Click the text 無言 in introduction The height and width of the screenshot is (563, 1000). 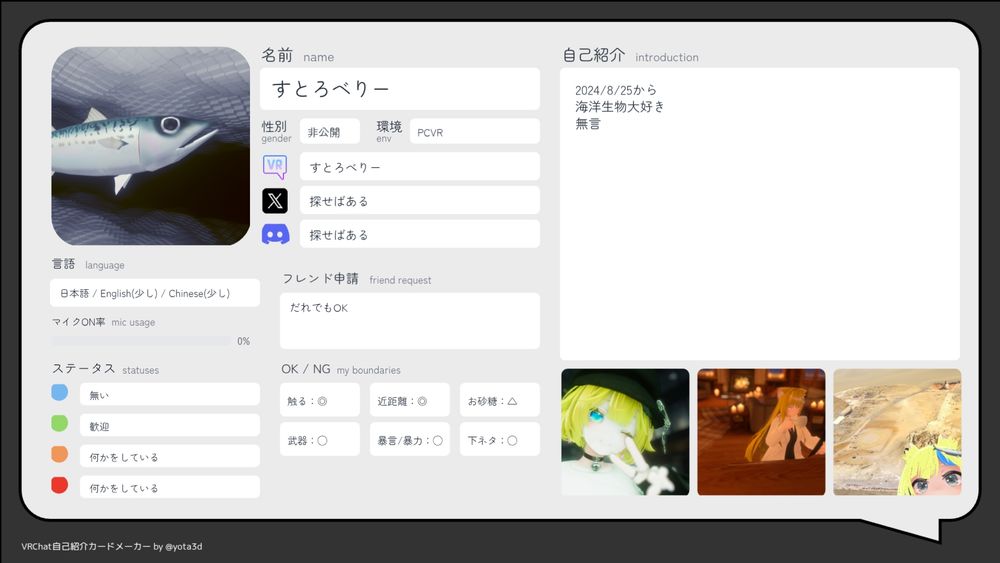[x=587, y=124]
